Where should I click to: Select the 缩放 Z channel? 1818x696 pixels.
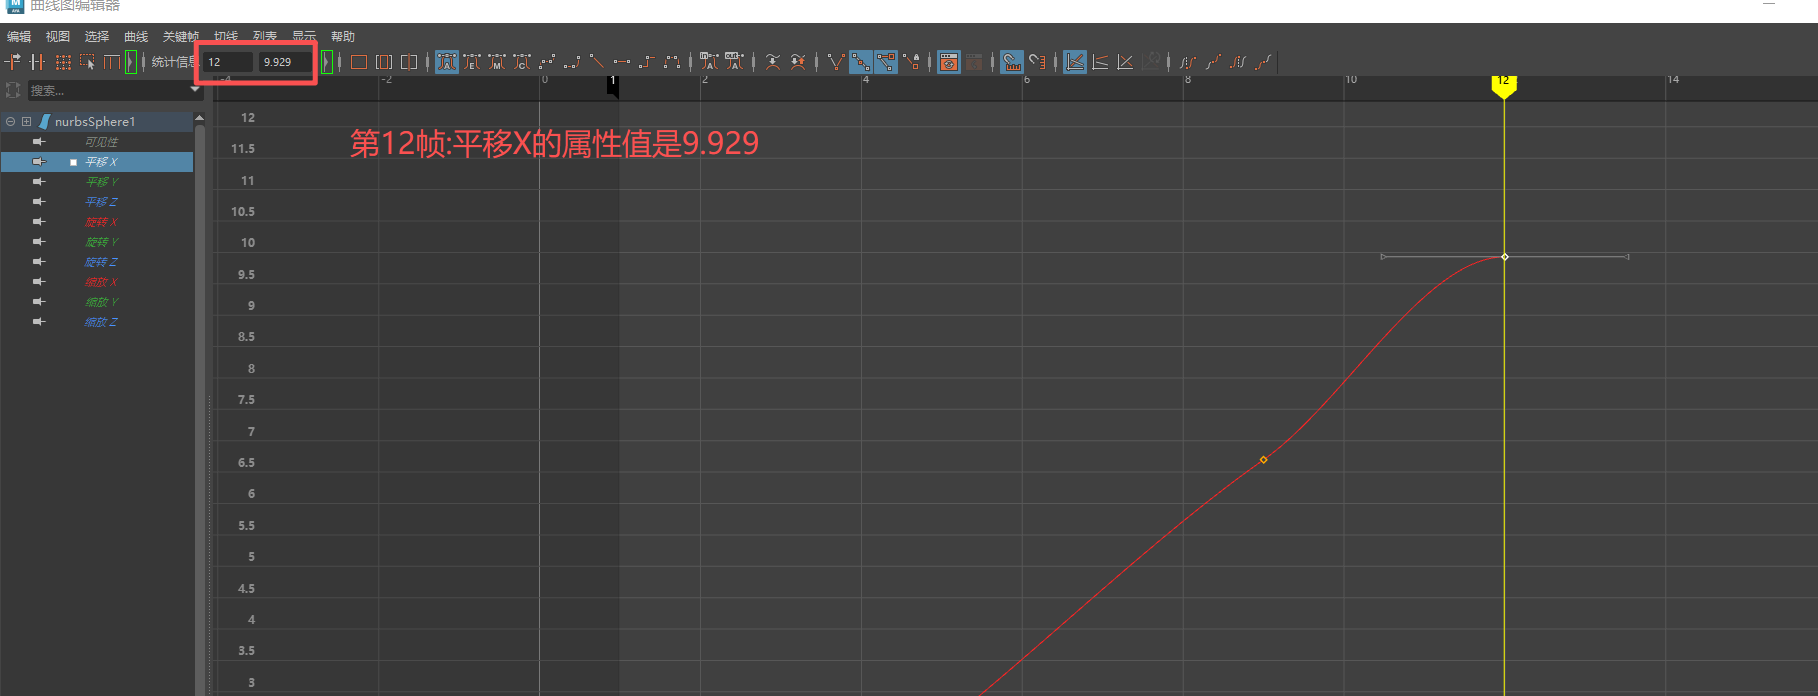pyautogui.click(x=101, y=322)
